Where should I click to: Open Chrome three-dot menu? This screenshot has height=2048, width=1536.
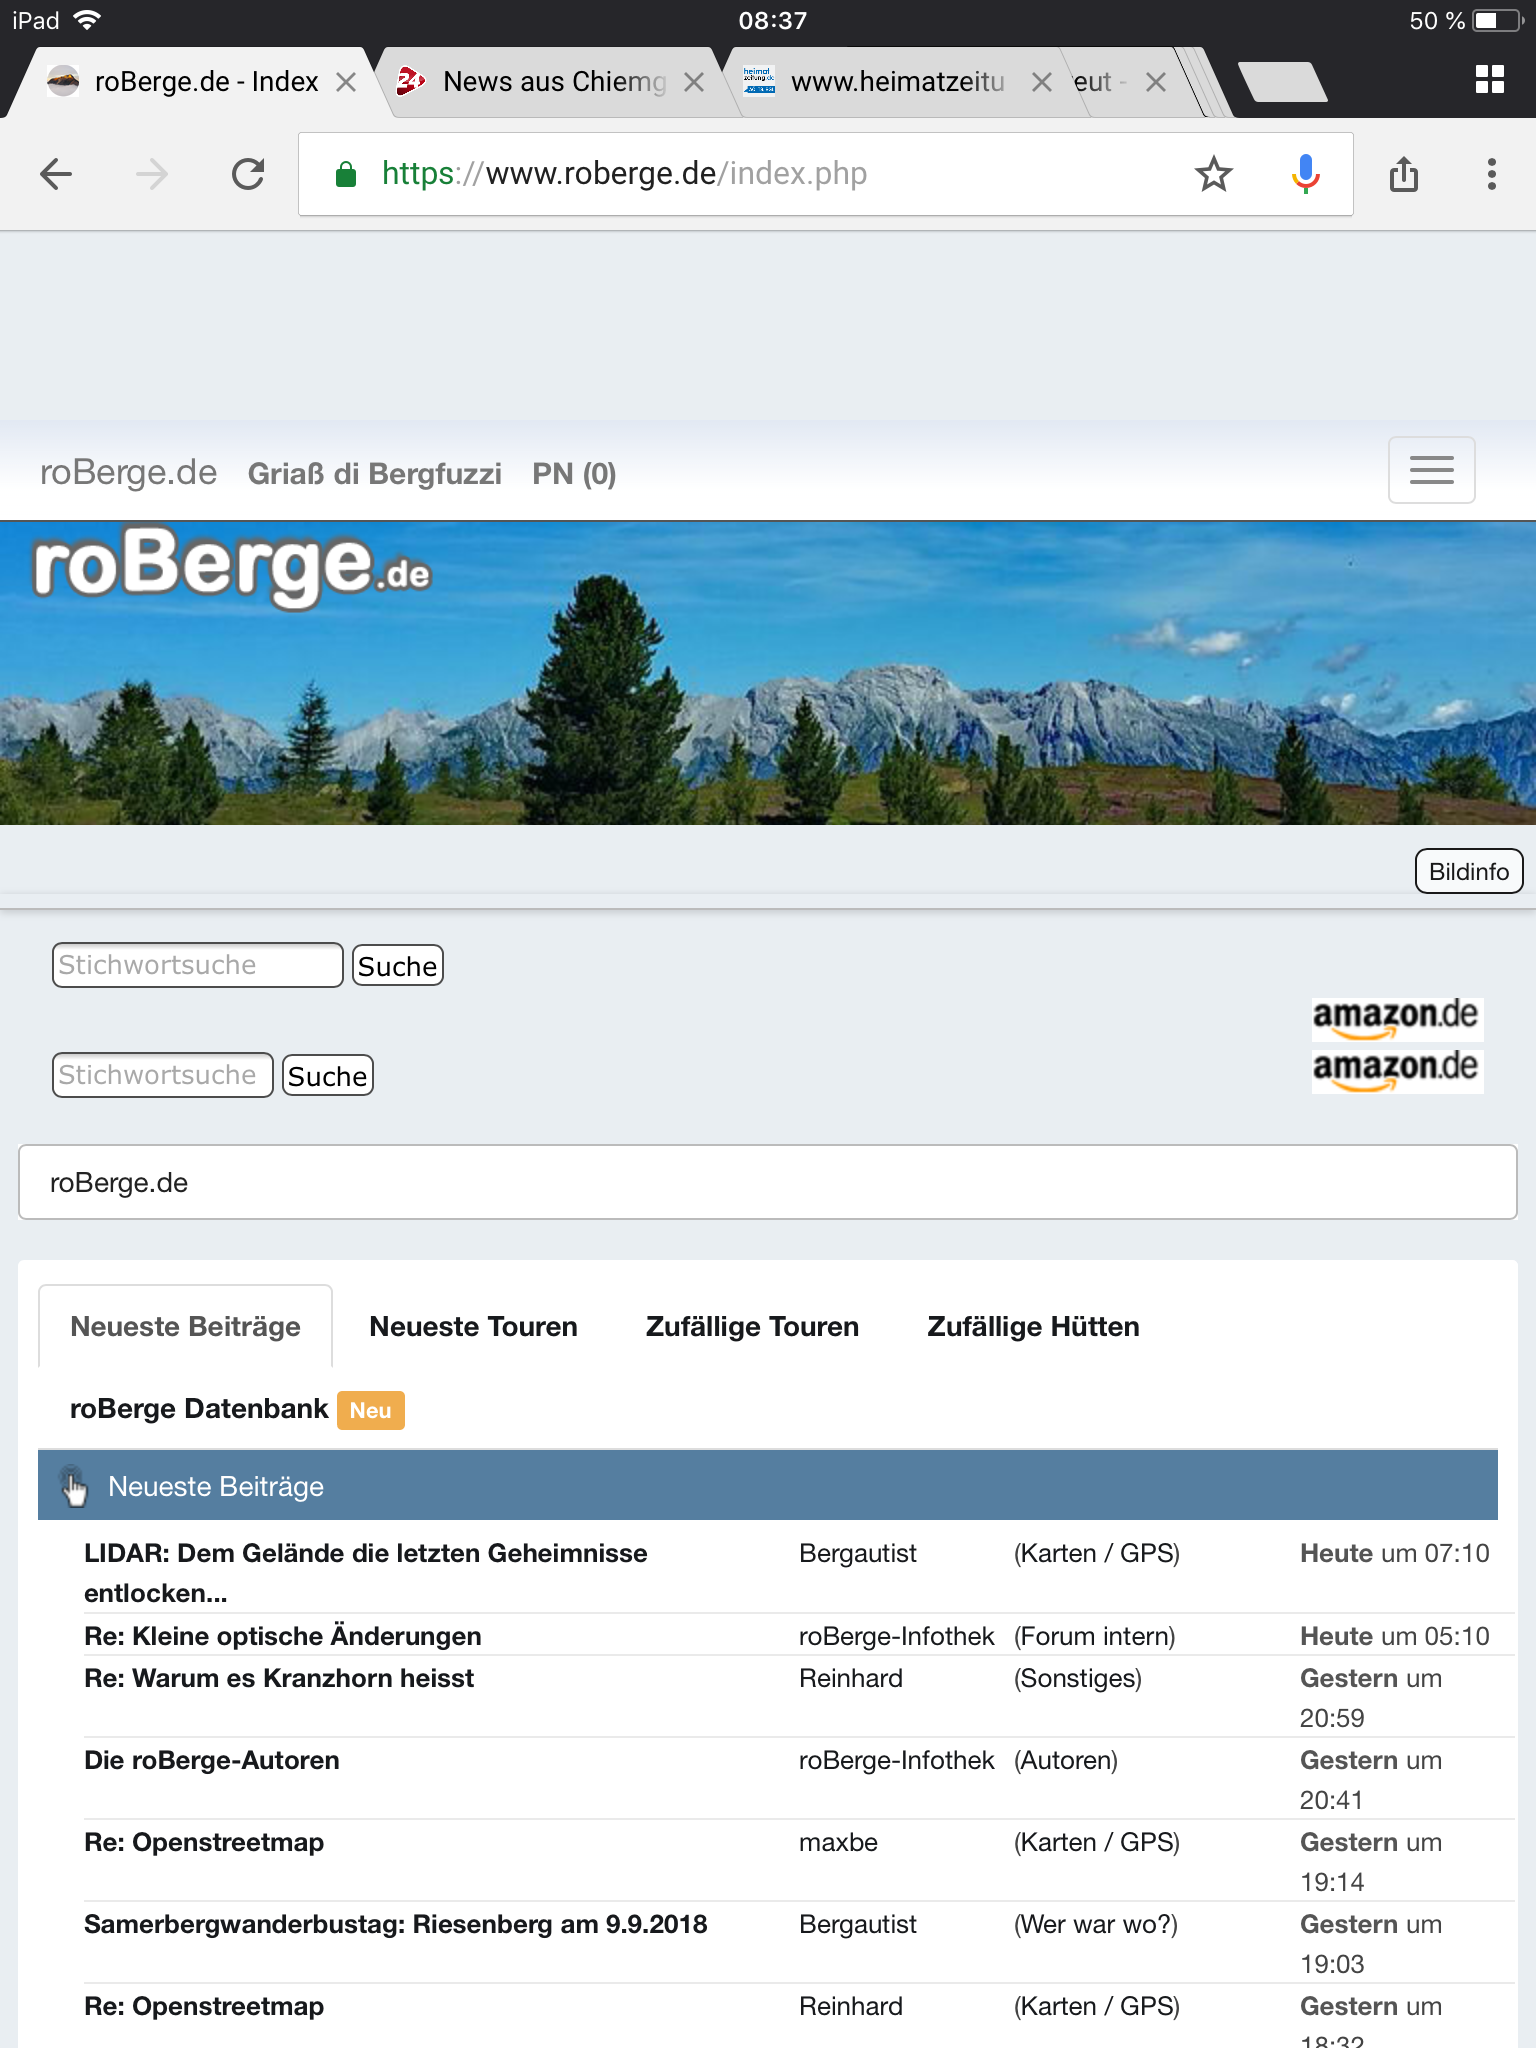pos(1491,174)
